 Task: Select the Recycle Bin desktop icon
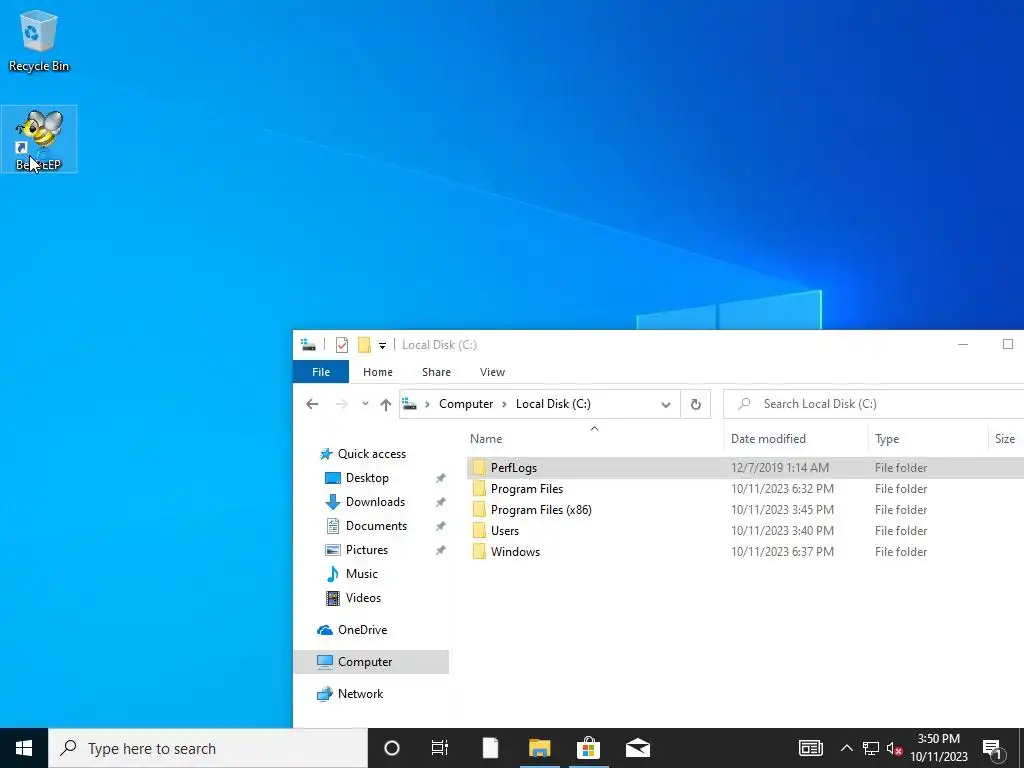[39, 40]
